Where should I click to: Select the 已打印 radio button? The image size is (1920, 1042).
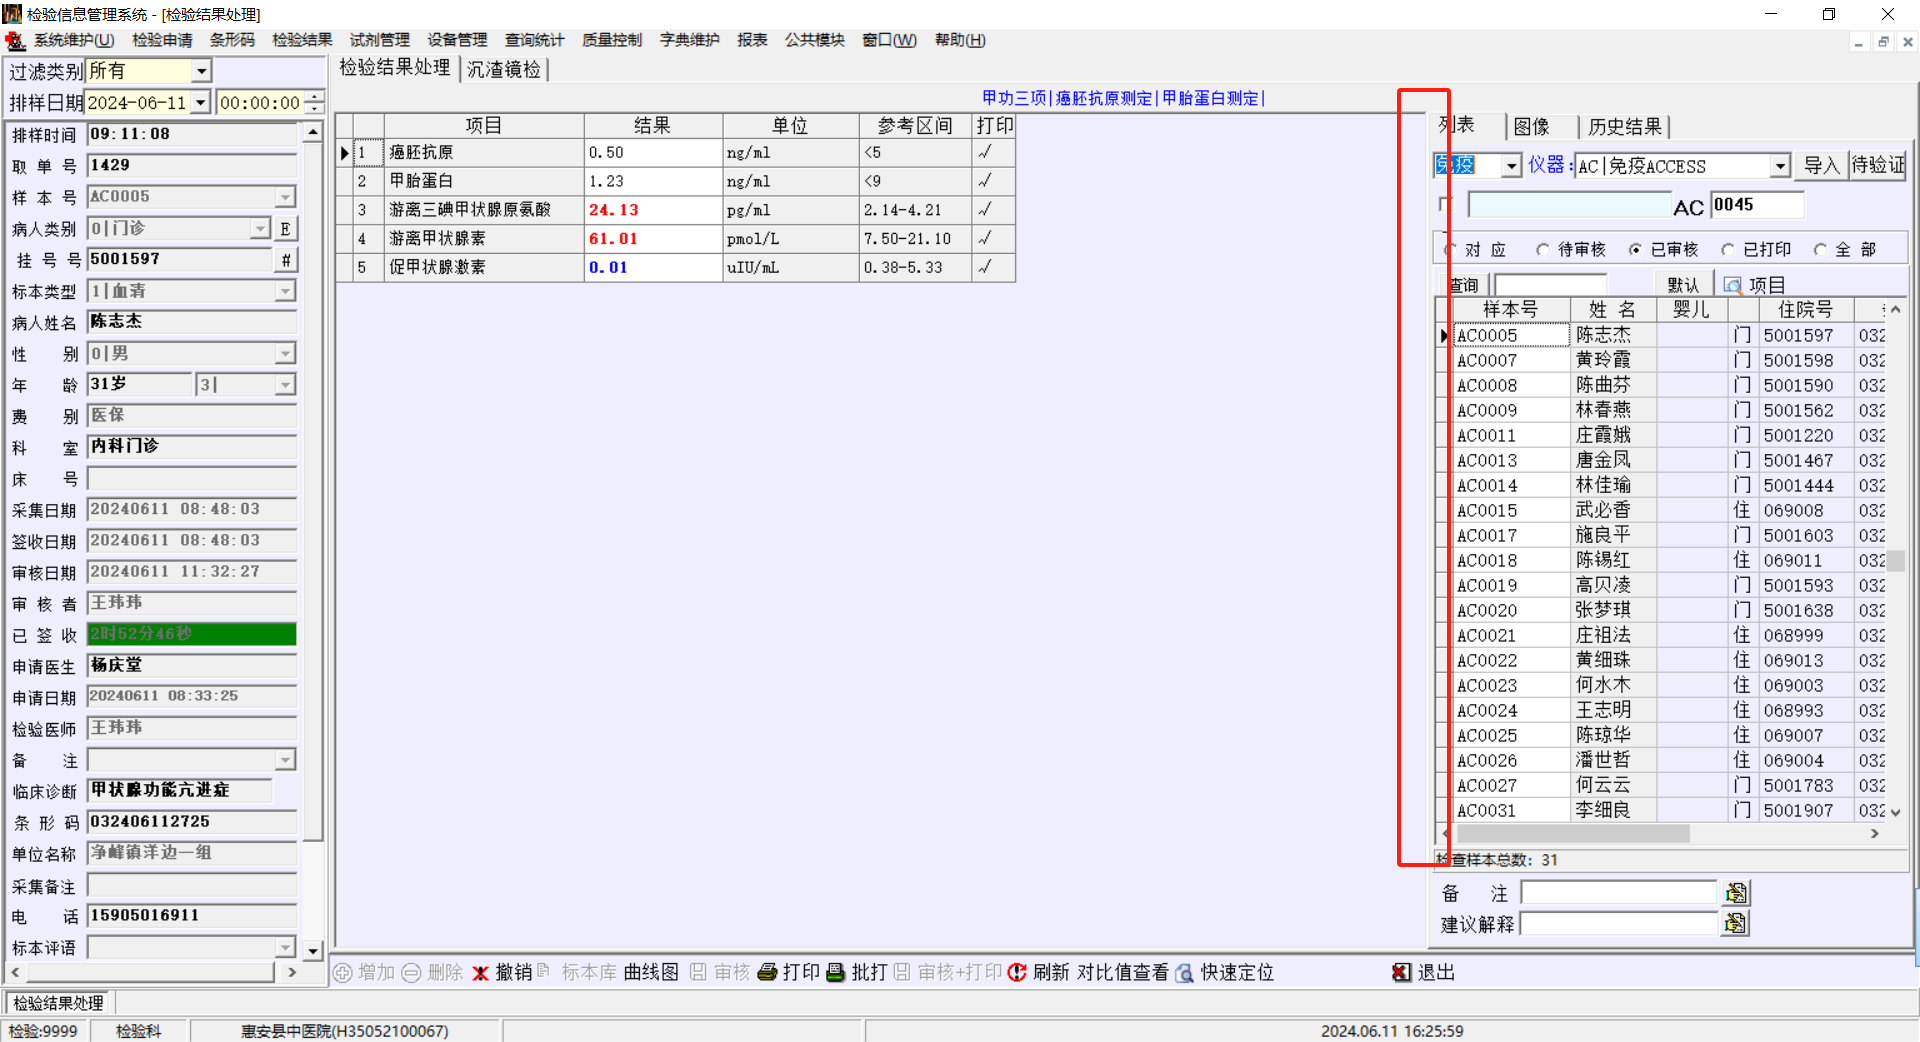1728,250
